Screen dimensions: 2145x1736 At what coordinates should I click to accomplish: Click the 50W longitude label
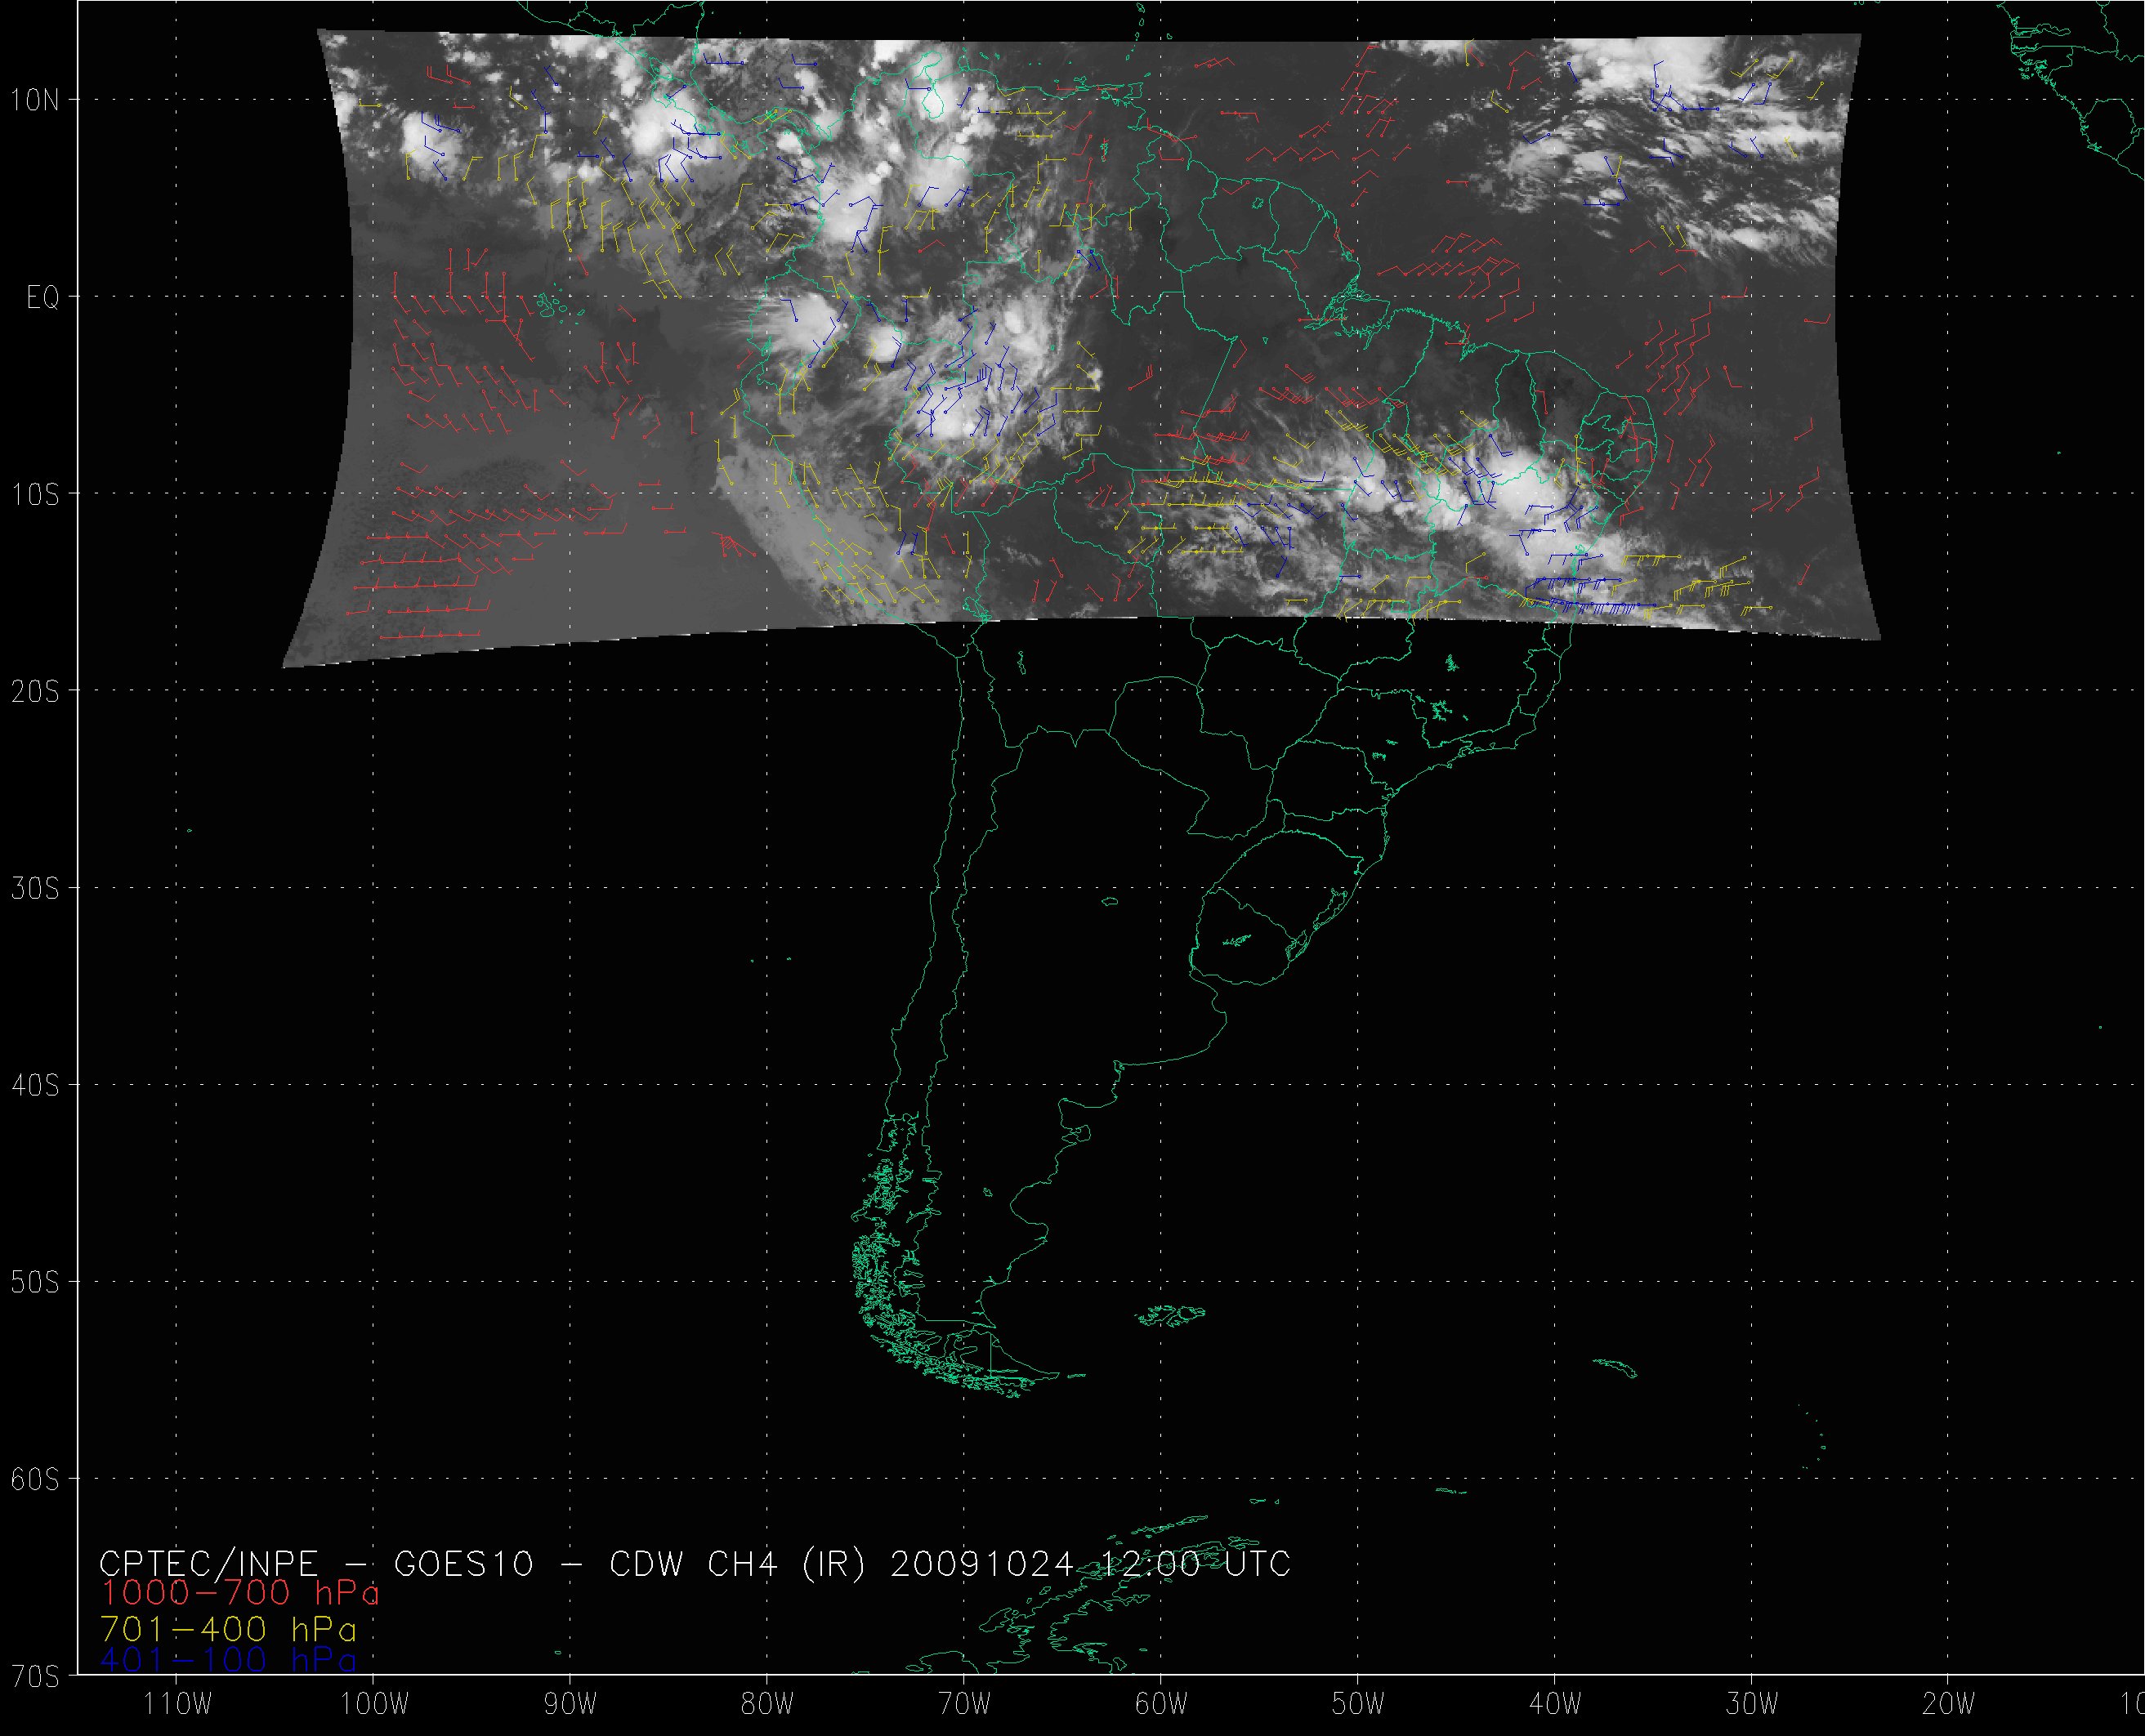pos(1359,1704)
